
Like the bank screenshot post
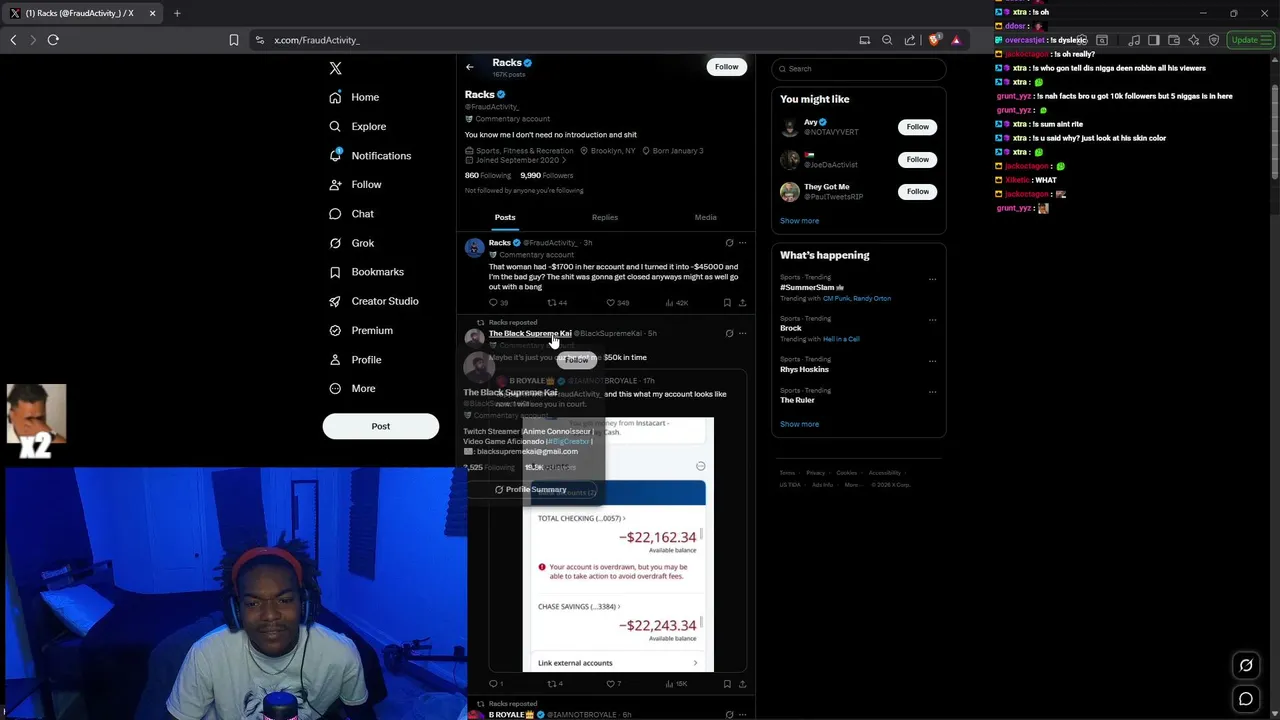coord(614,684)
